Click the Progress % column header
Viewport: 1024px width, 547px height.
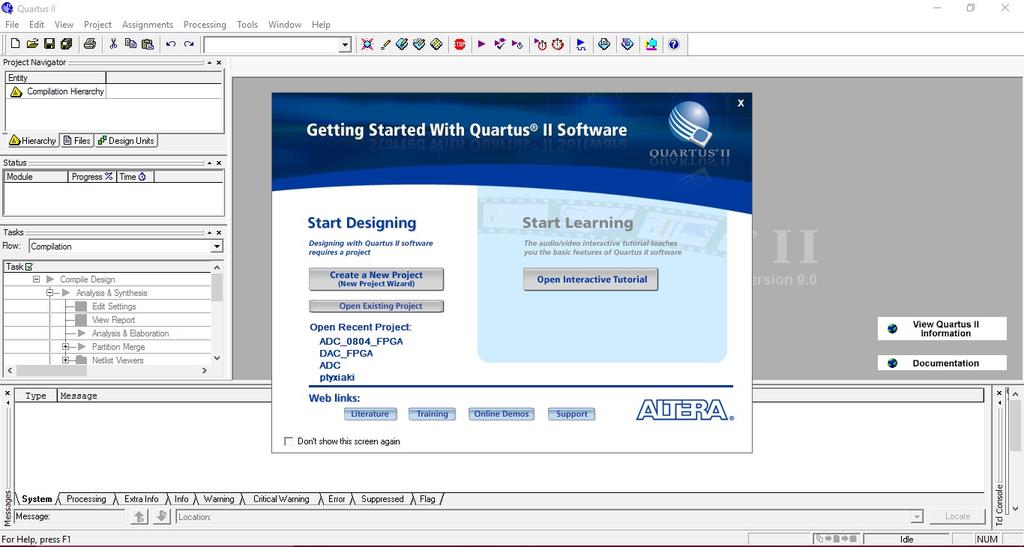(x=92, y=176)
